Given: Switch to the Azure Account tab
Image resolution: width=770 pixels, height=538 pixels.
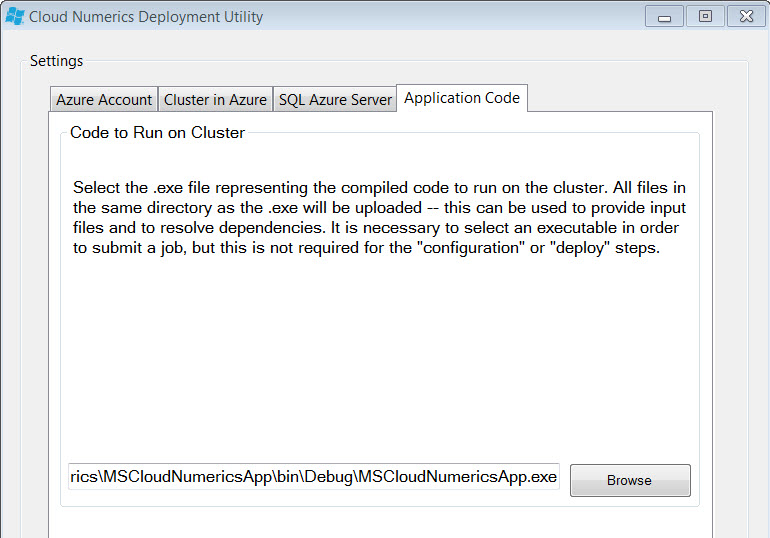Looking at the screenshot, I should click(104, 100).
